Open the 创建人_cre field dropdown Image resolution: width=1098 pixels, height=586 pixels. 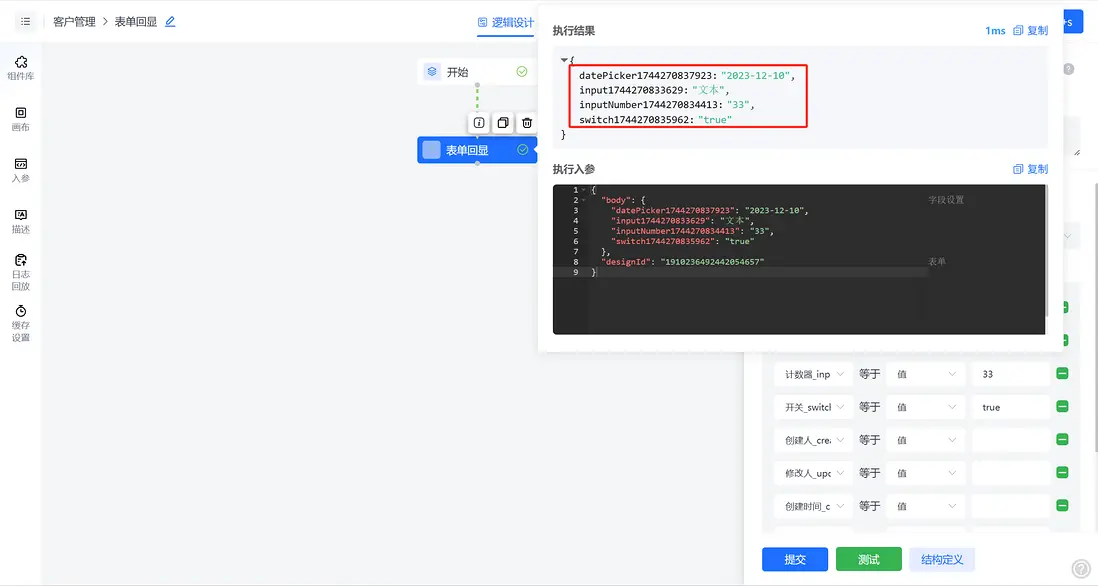coord(814,440)
